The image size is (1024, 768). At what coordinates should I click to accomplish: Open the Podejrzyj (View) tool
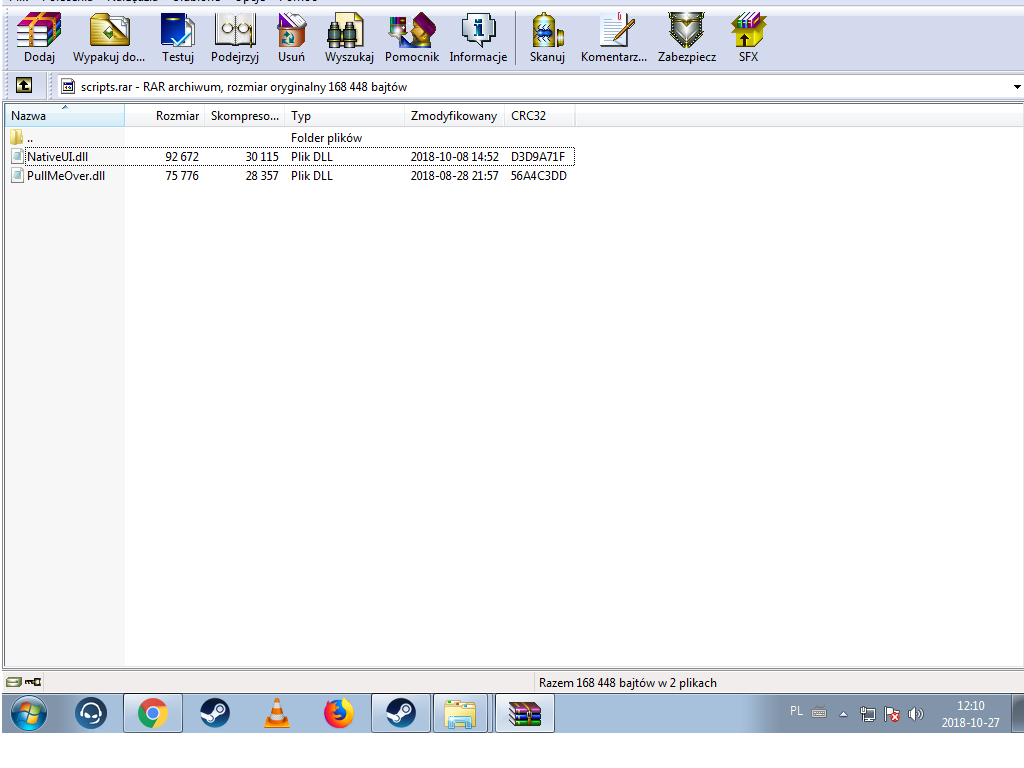pos(234,38)
